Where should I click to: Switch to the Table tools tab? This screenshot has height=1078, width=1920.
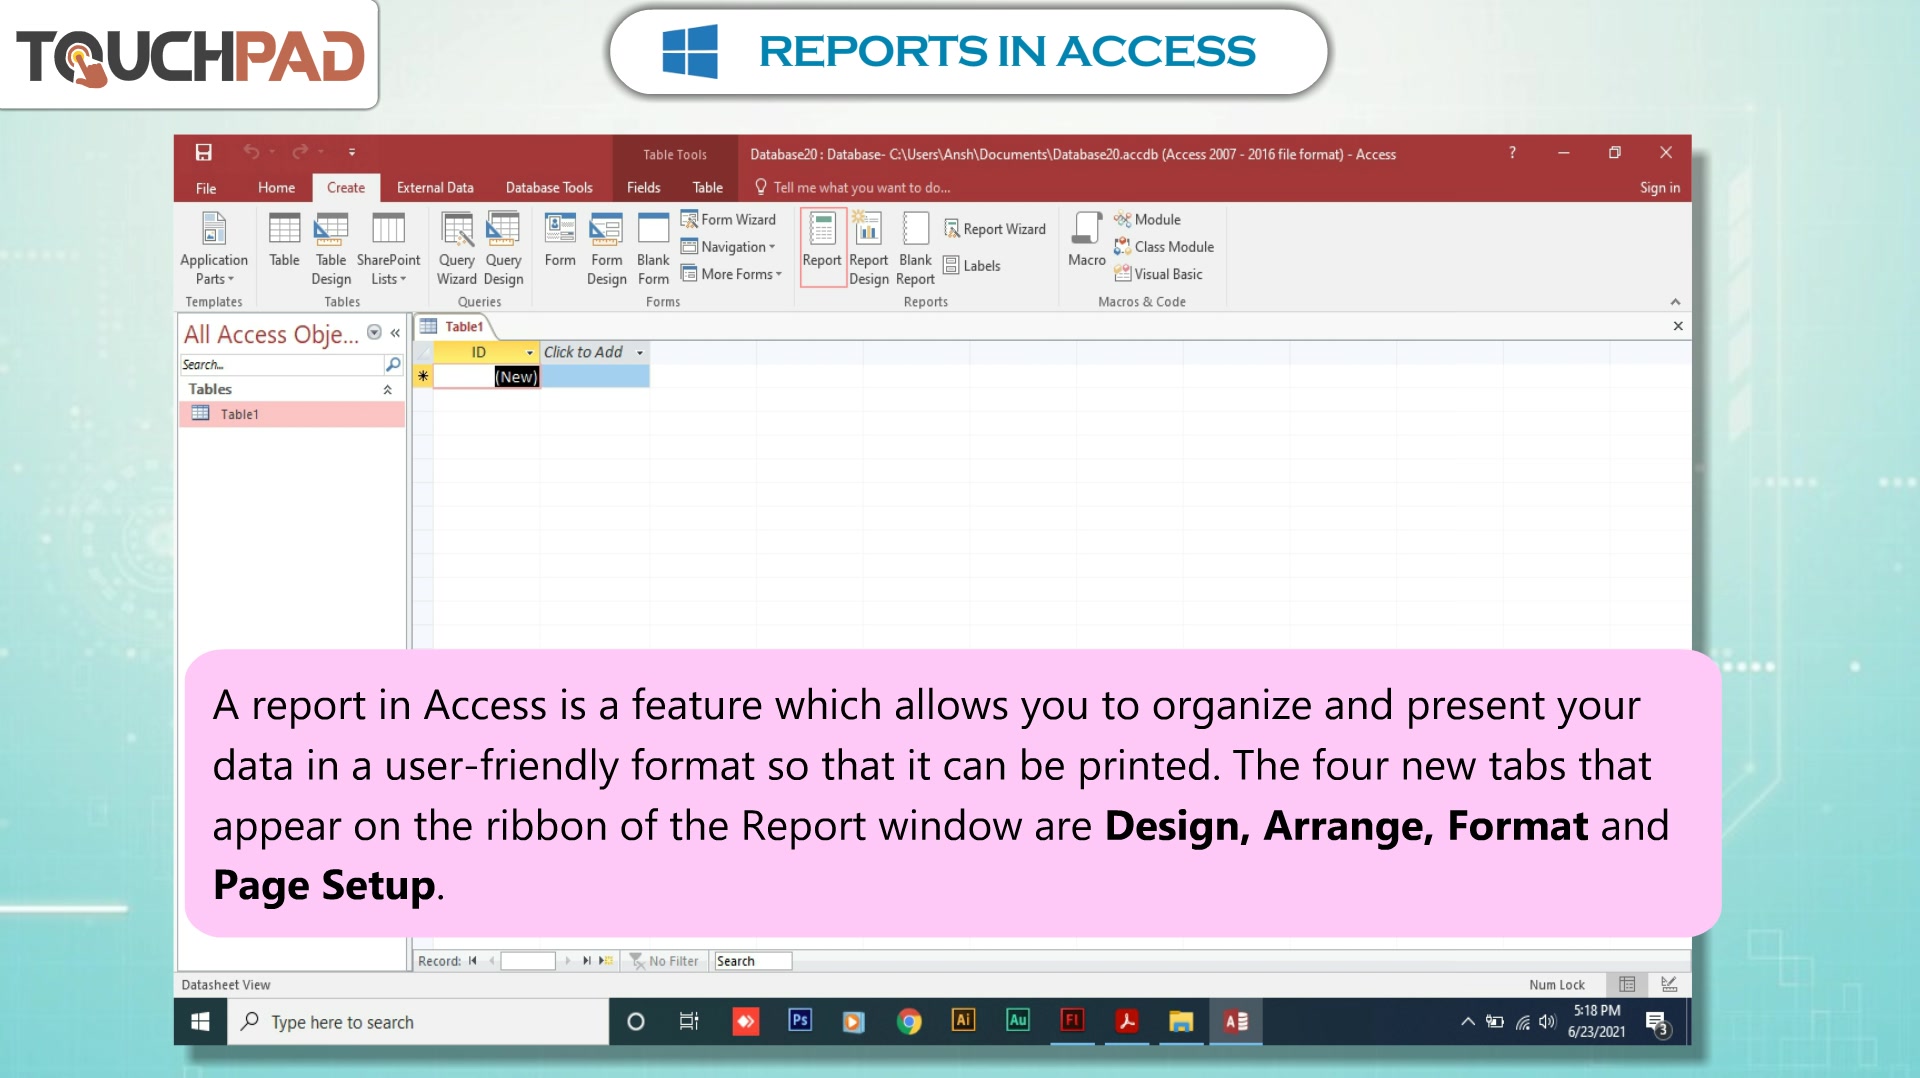pyautogui.click(x=708, y=187)
